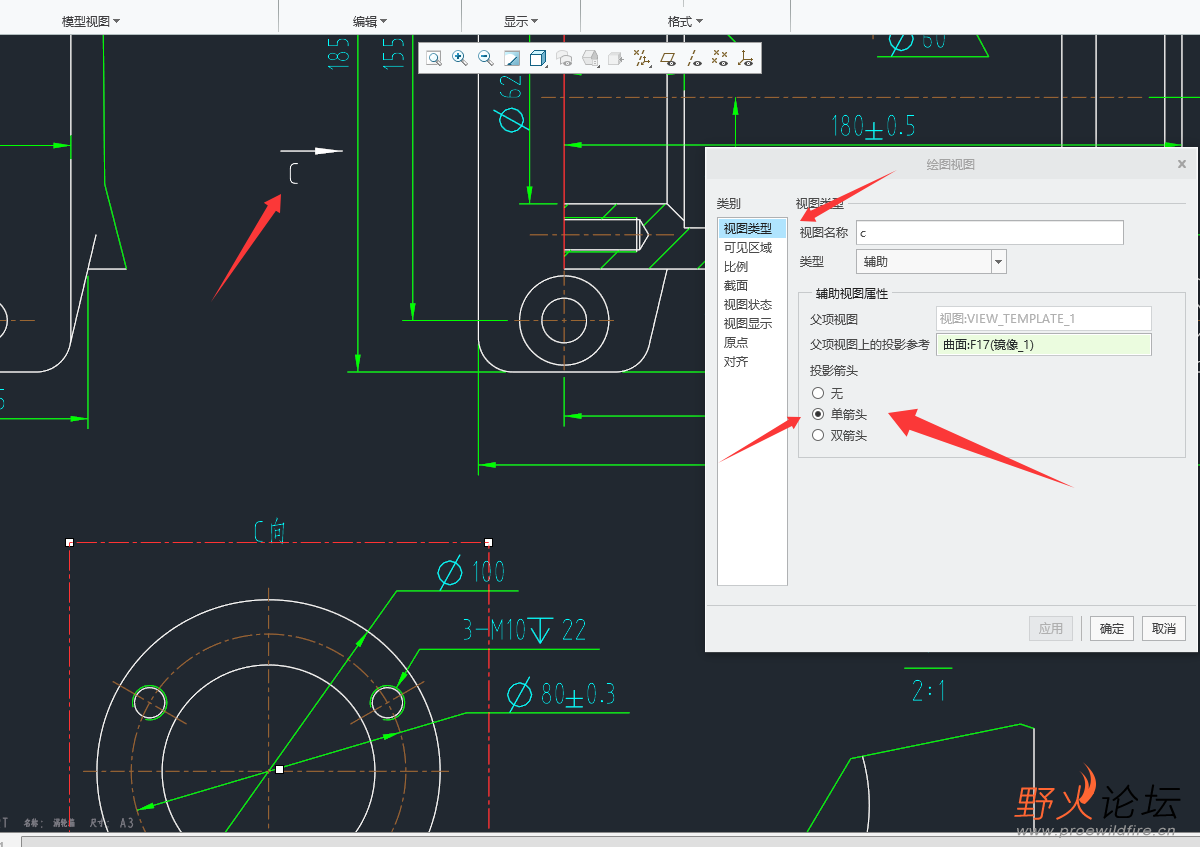Viewport: 1200px width, 847px height.
Task: Open the display style shaded-box icon
Action: (x=537, y=58)
